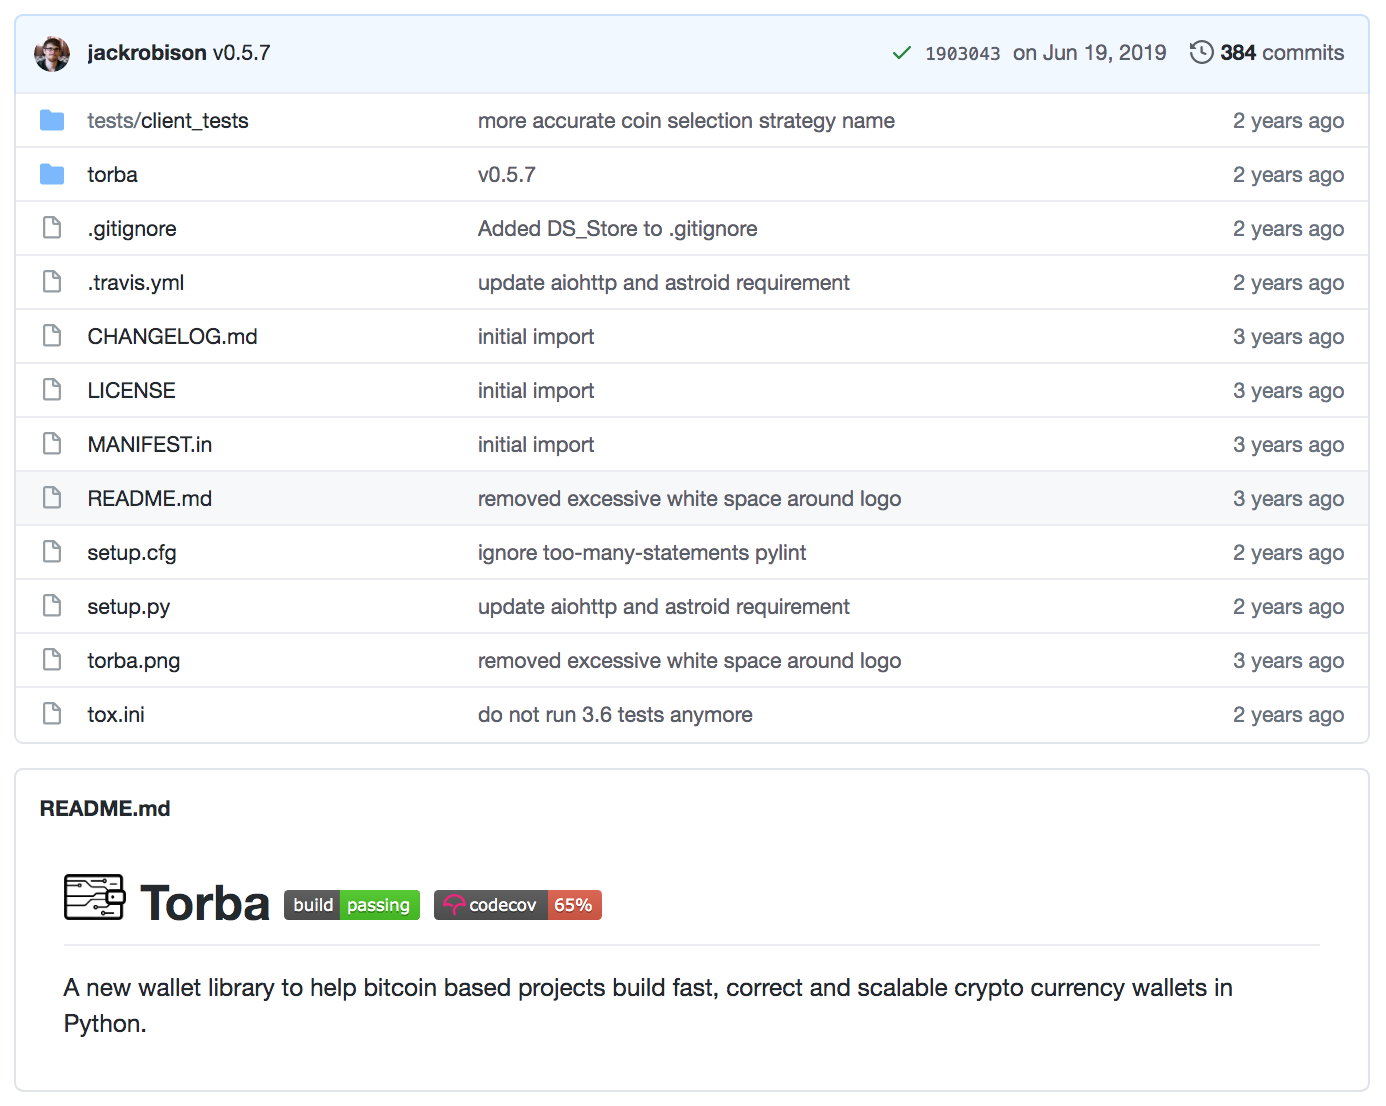Open setup.cfg
Image resolution: width=1386 pixels, height=1106 pixels.
132,553
